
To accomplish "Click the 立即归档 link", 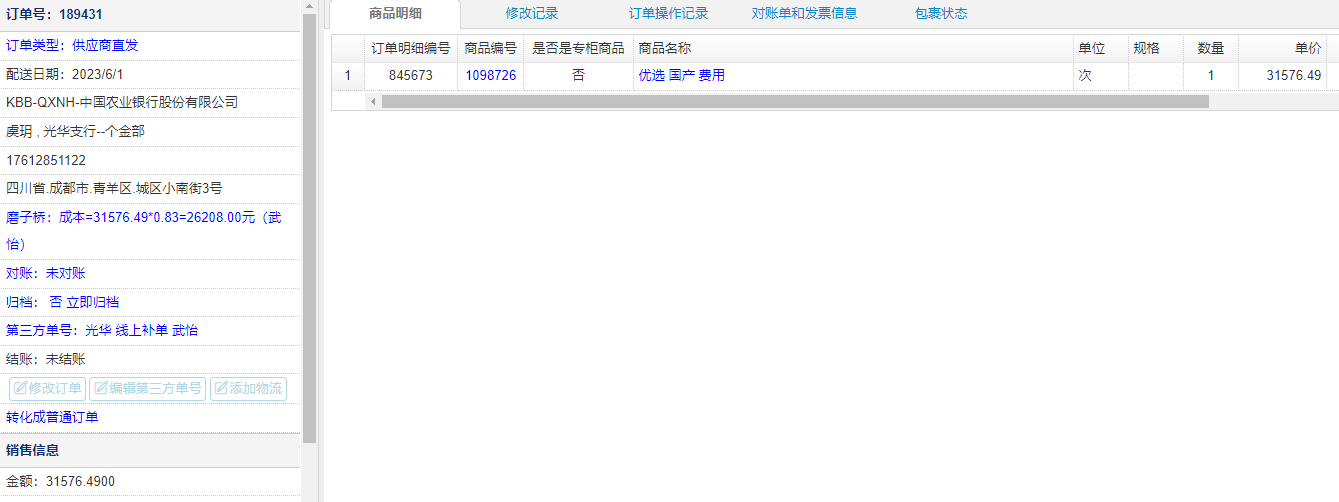I will click(x=93, y=302).
